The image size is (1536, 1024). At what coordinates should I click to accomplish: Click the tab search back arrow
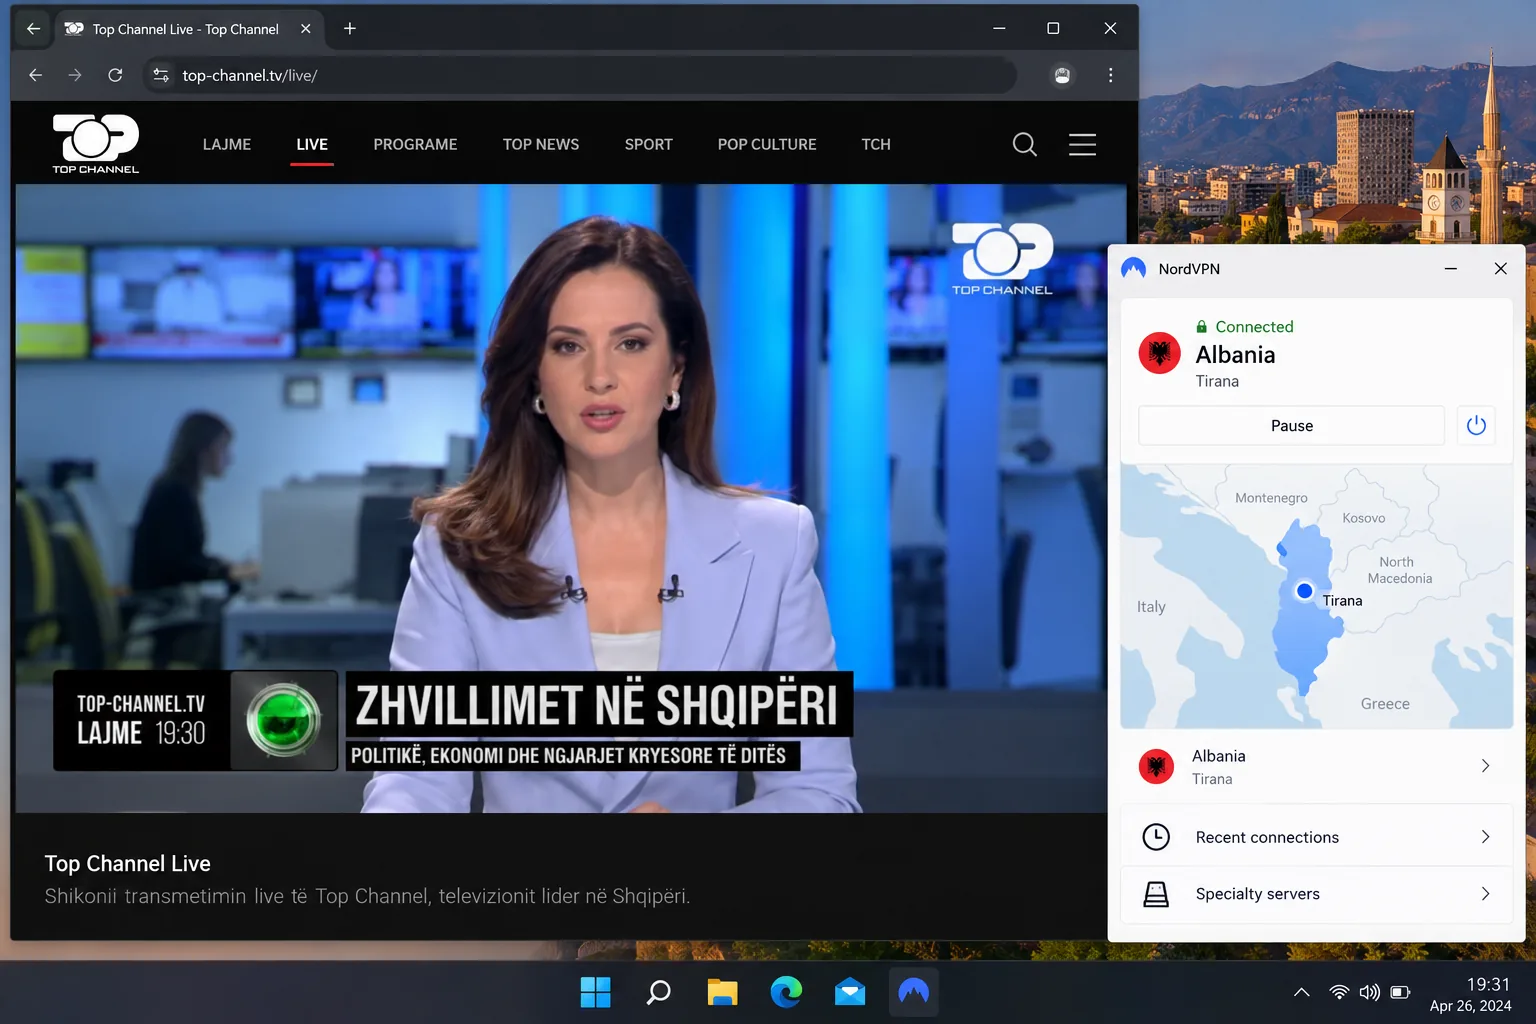pyautogui.click(x=33, y=29)
